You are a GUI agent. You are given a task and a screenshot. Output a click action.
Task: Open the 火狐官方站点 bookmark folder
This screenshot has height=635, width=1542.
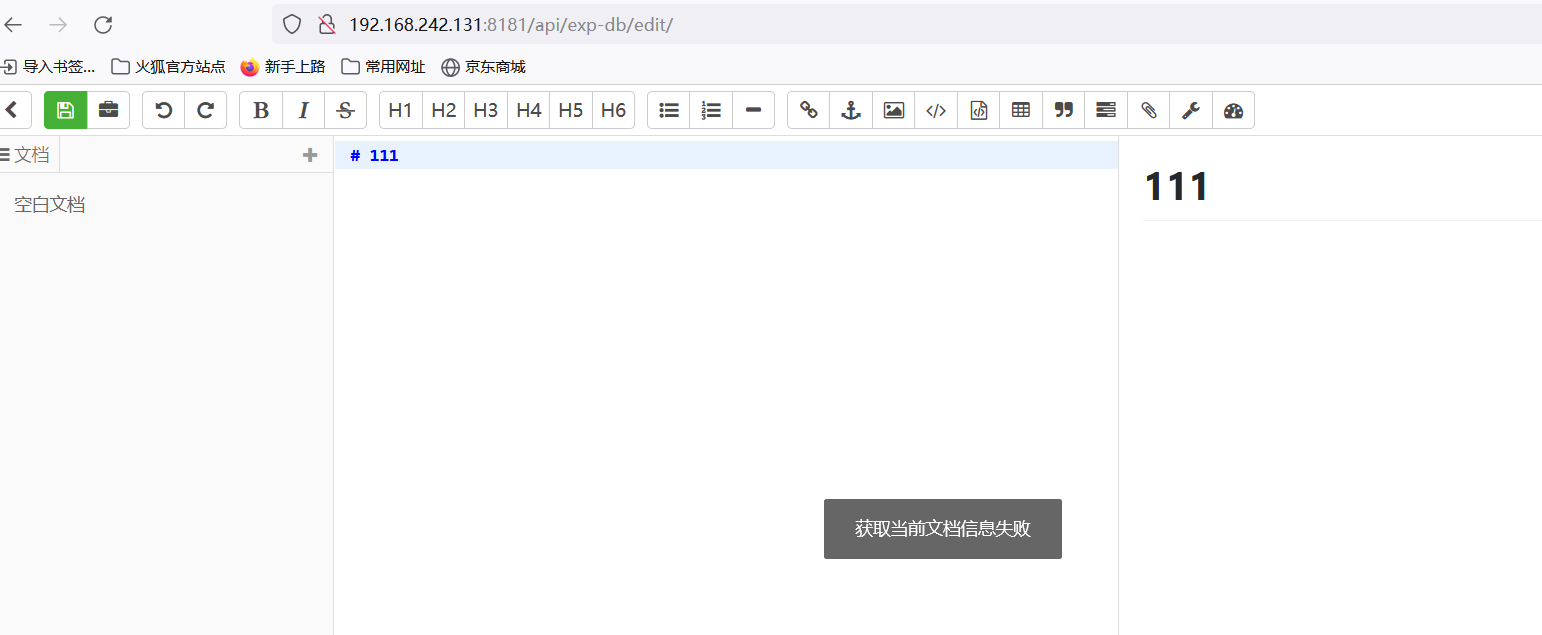point(168,67)
